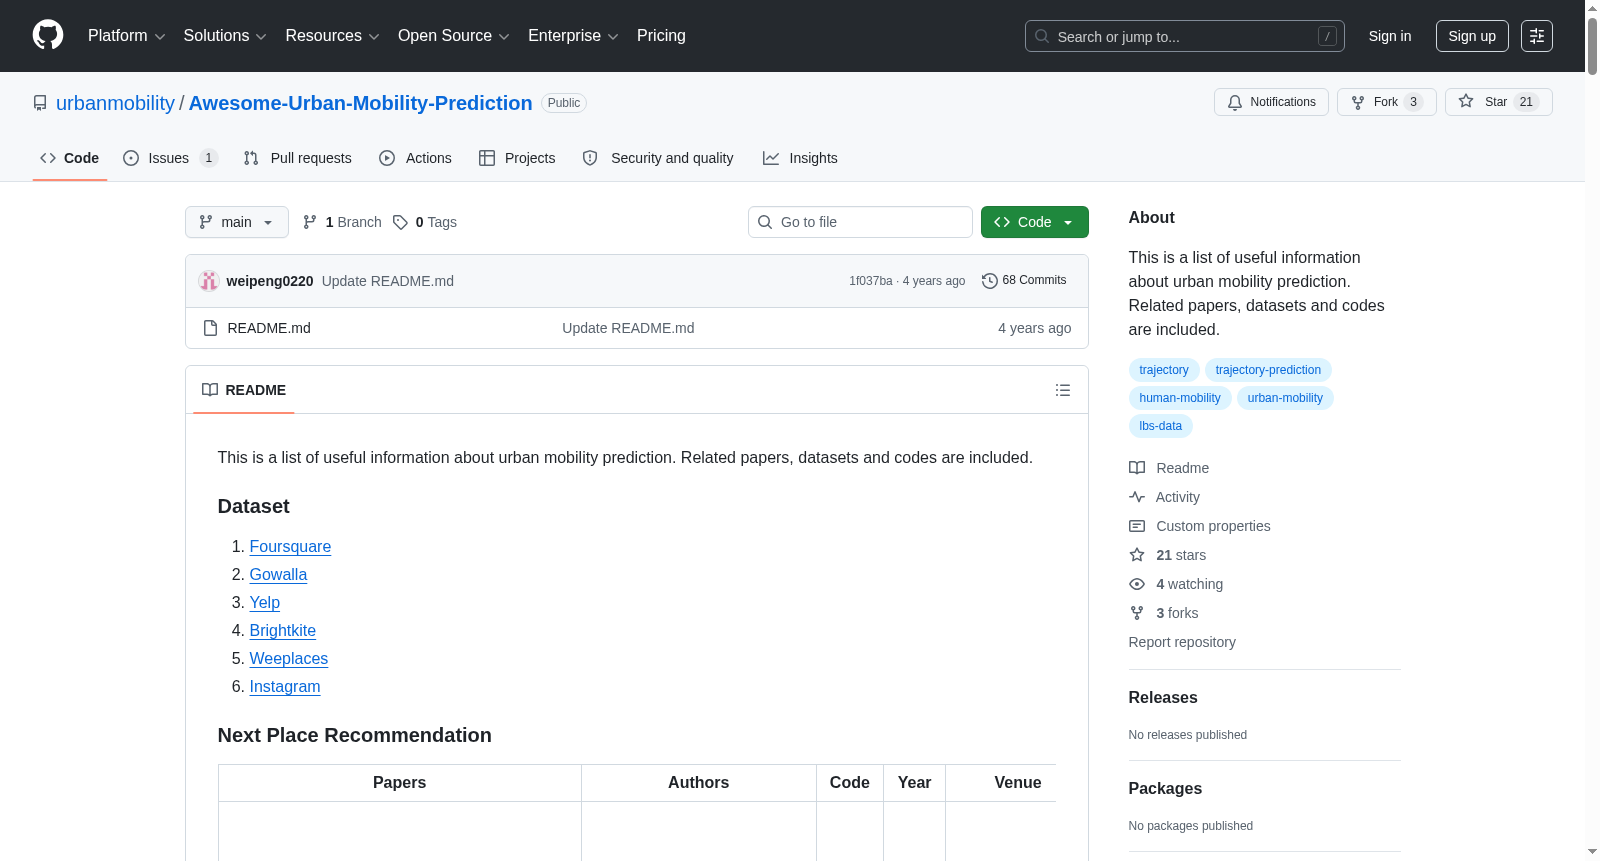The height and width of the screenshot is (861, 1600).
Task: Open the Instagram dataset link
Action: click(285, 686)
